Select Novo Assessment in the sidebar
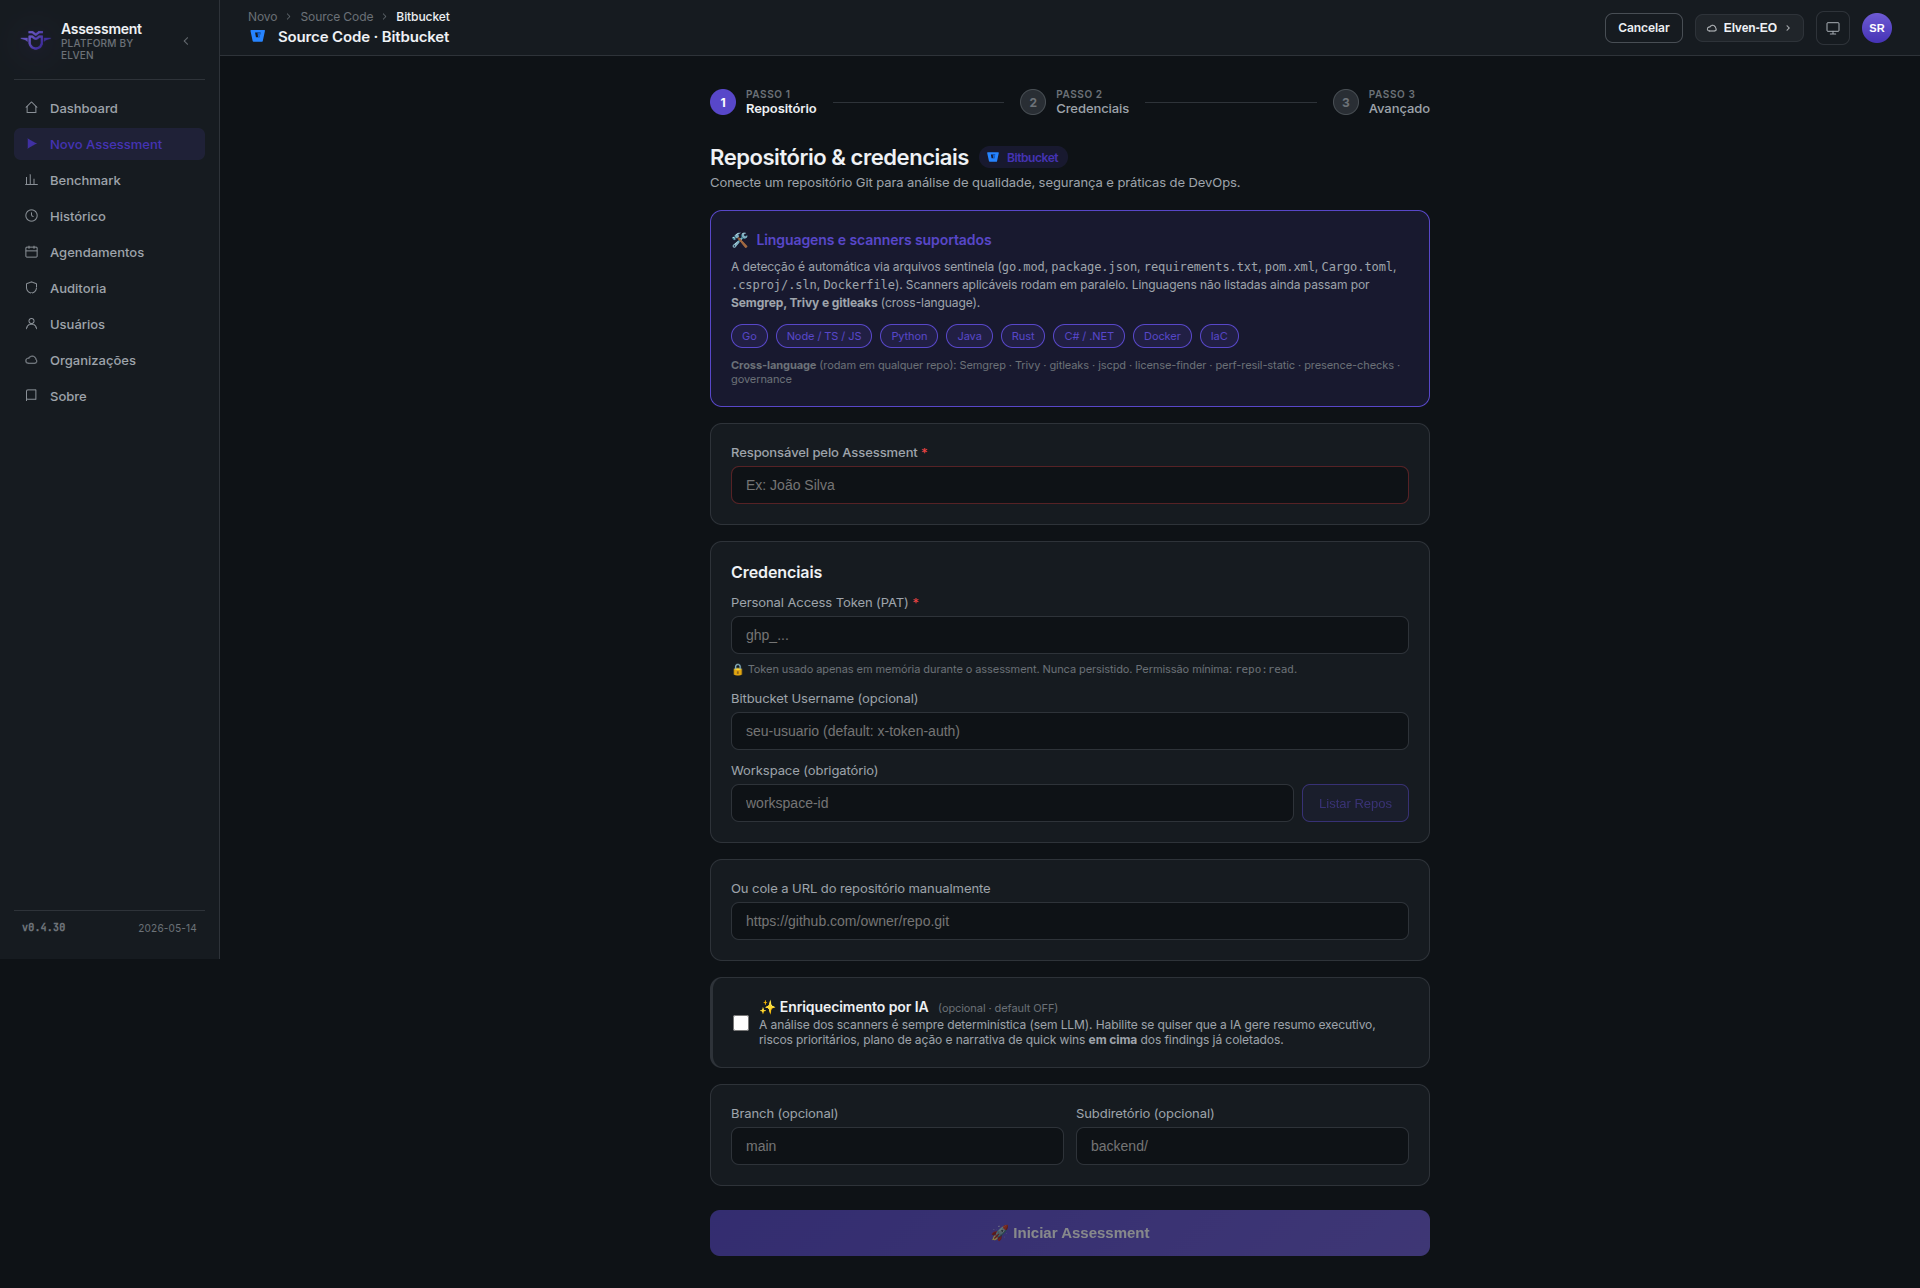 (109, 144)
